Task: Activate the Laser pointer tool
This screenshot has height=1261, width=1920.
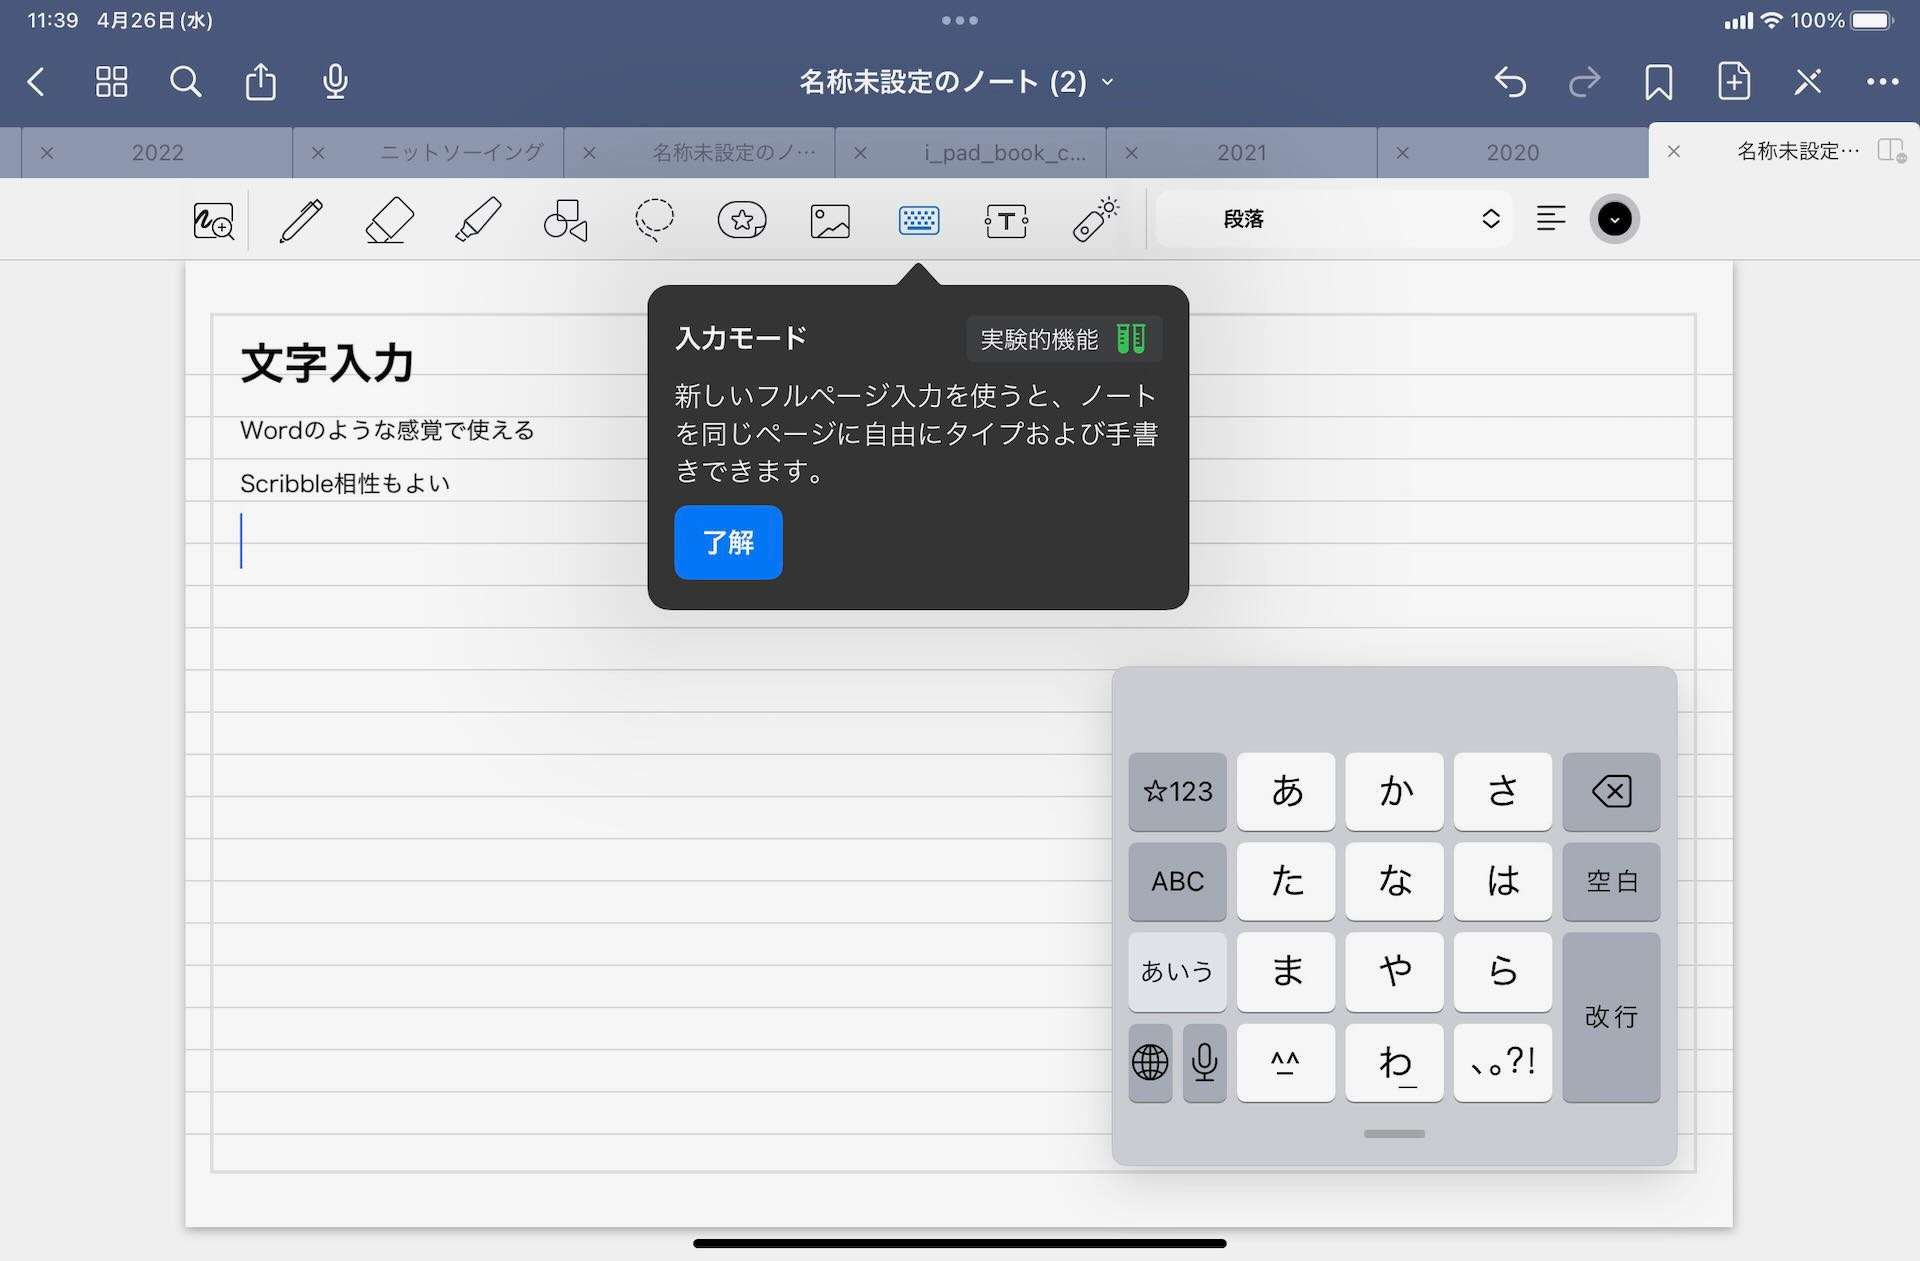Action: [x=1095, y=220]
